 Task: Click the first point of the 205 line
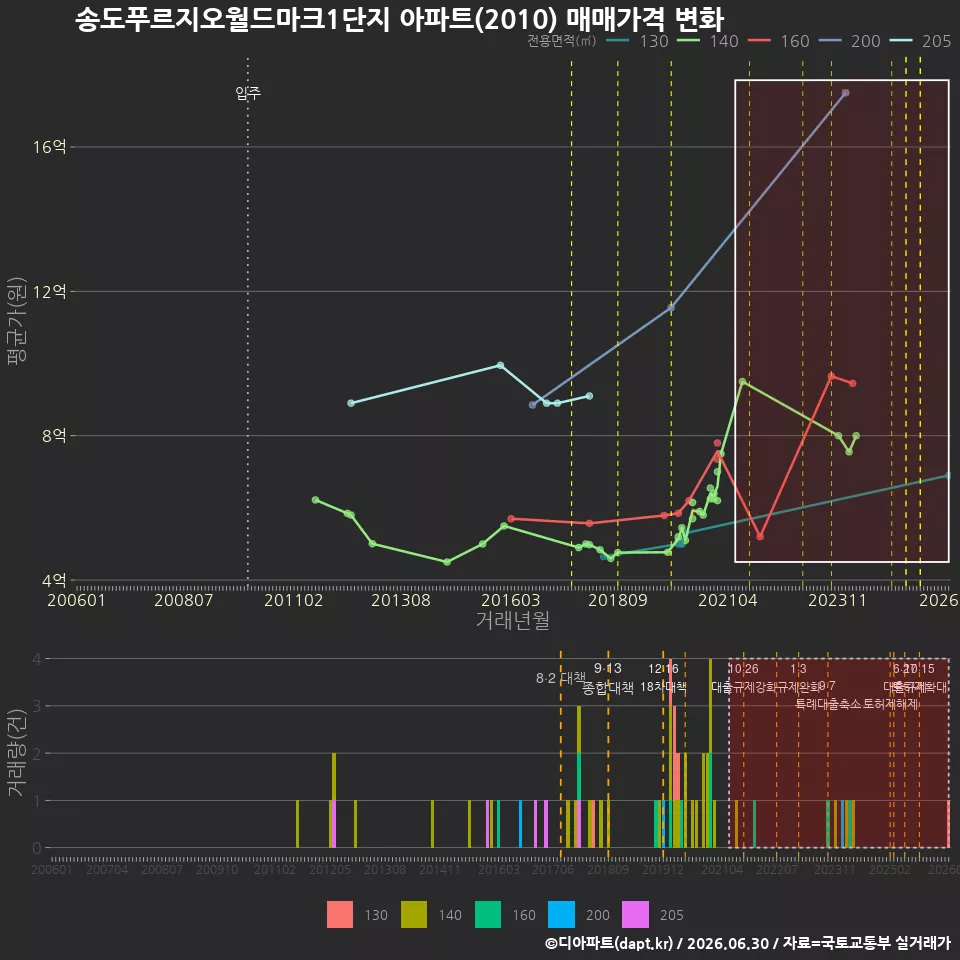click(351, 403)
